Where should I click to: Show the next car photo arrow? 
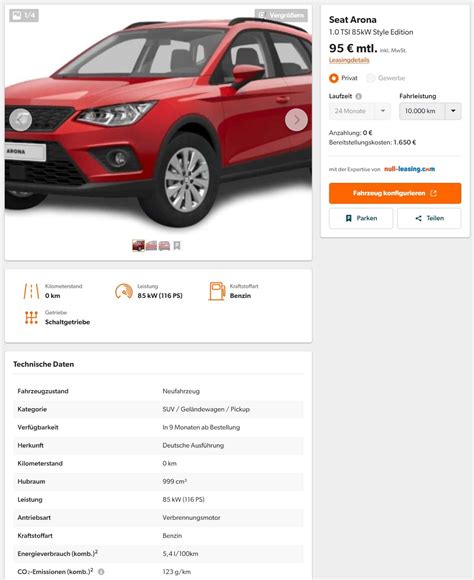click(x=296, y=119)
